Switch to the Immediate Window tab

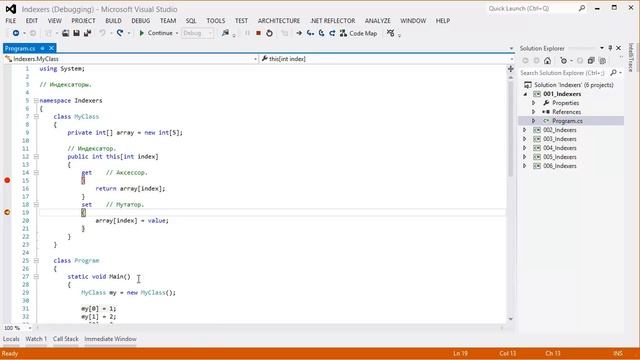(110, 339)
